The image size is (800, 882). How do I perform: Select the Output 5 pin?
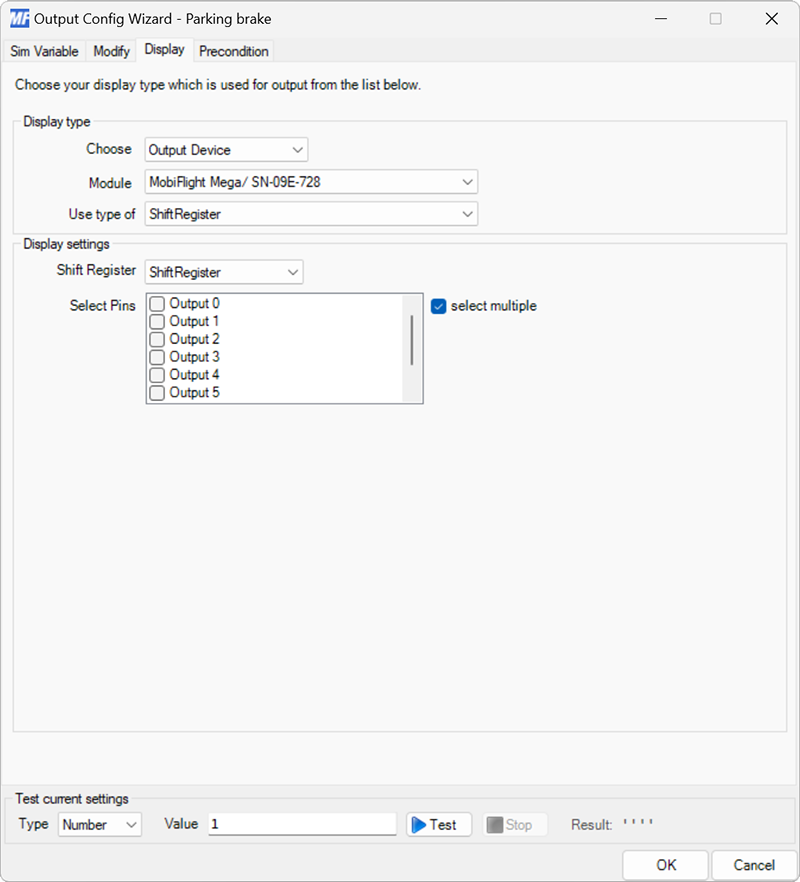coord(156,393)
